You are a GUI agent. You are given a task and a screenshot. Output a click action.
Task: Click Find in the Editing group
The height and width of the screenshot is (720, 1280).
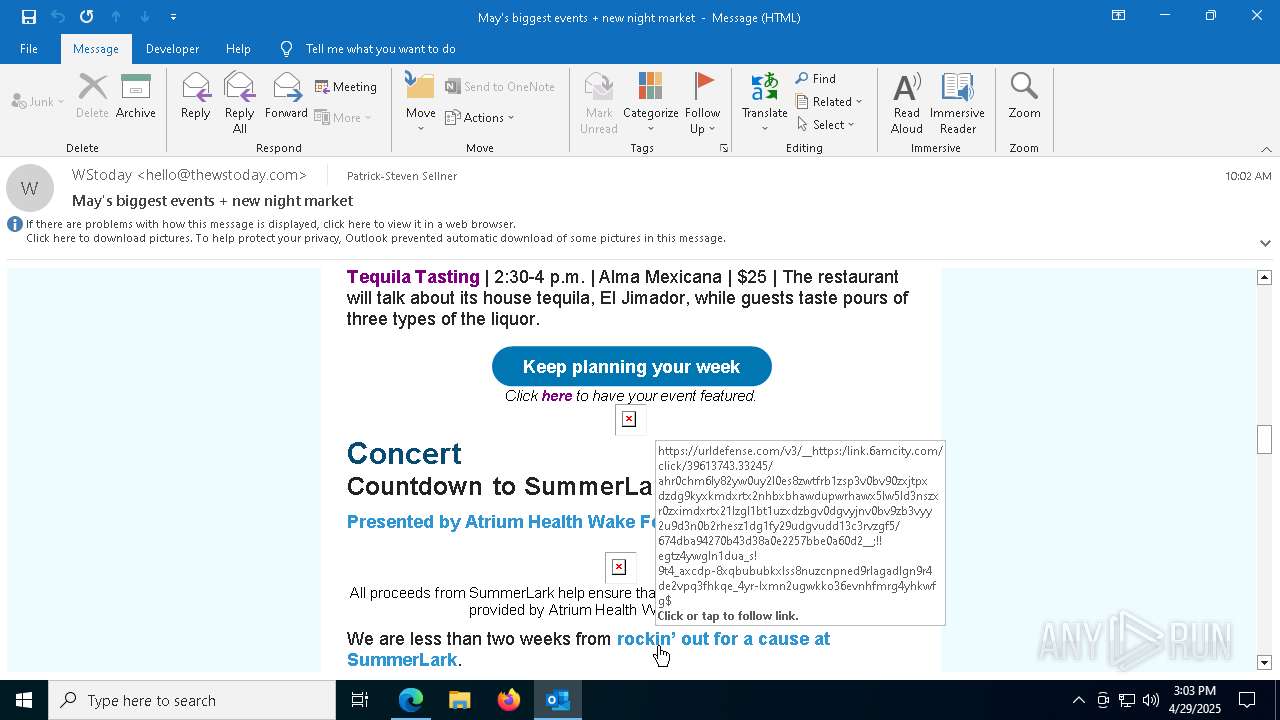(816, 78)
